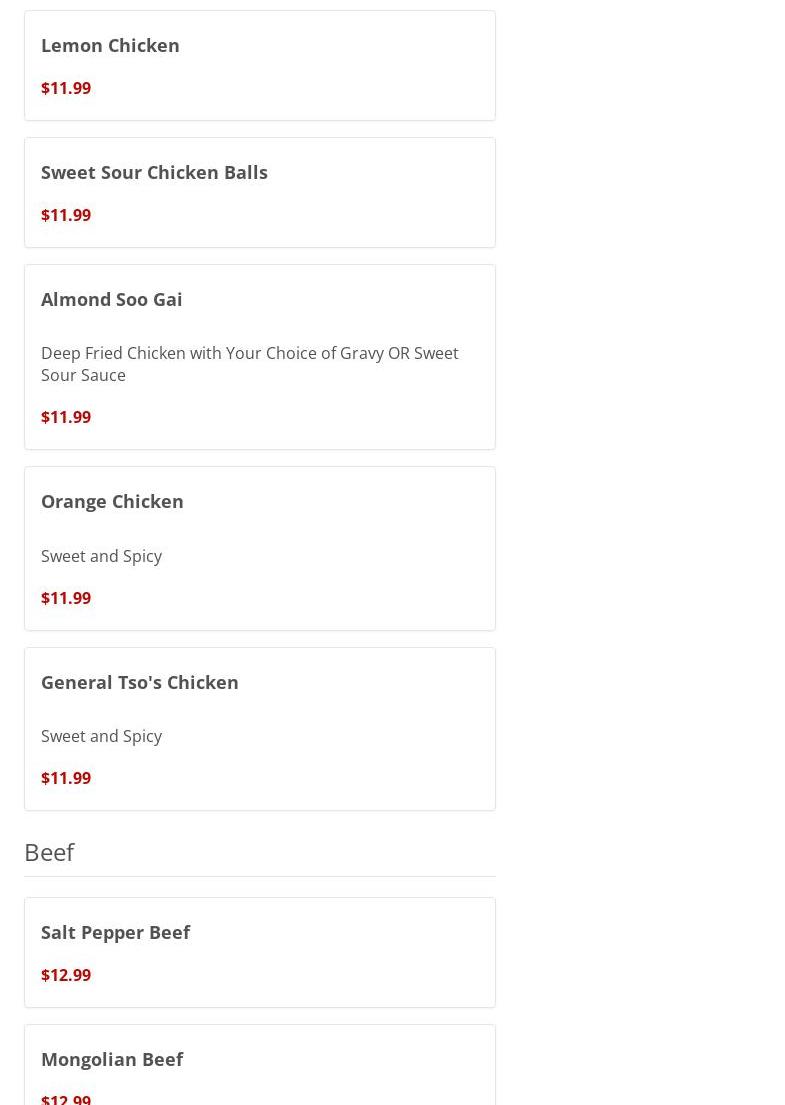
Task: Click the General Tso's Chicken price
Action: click(x=66, y=778)
